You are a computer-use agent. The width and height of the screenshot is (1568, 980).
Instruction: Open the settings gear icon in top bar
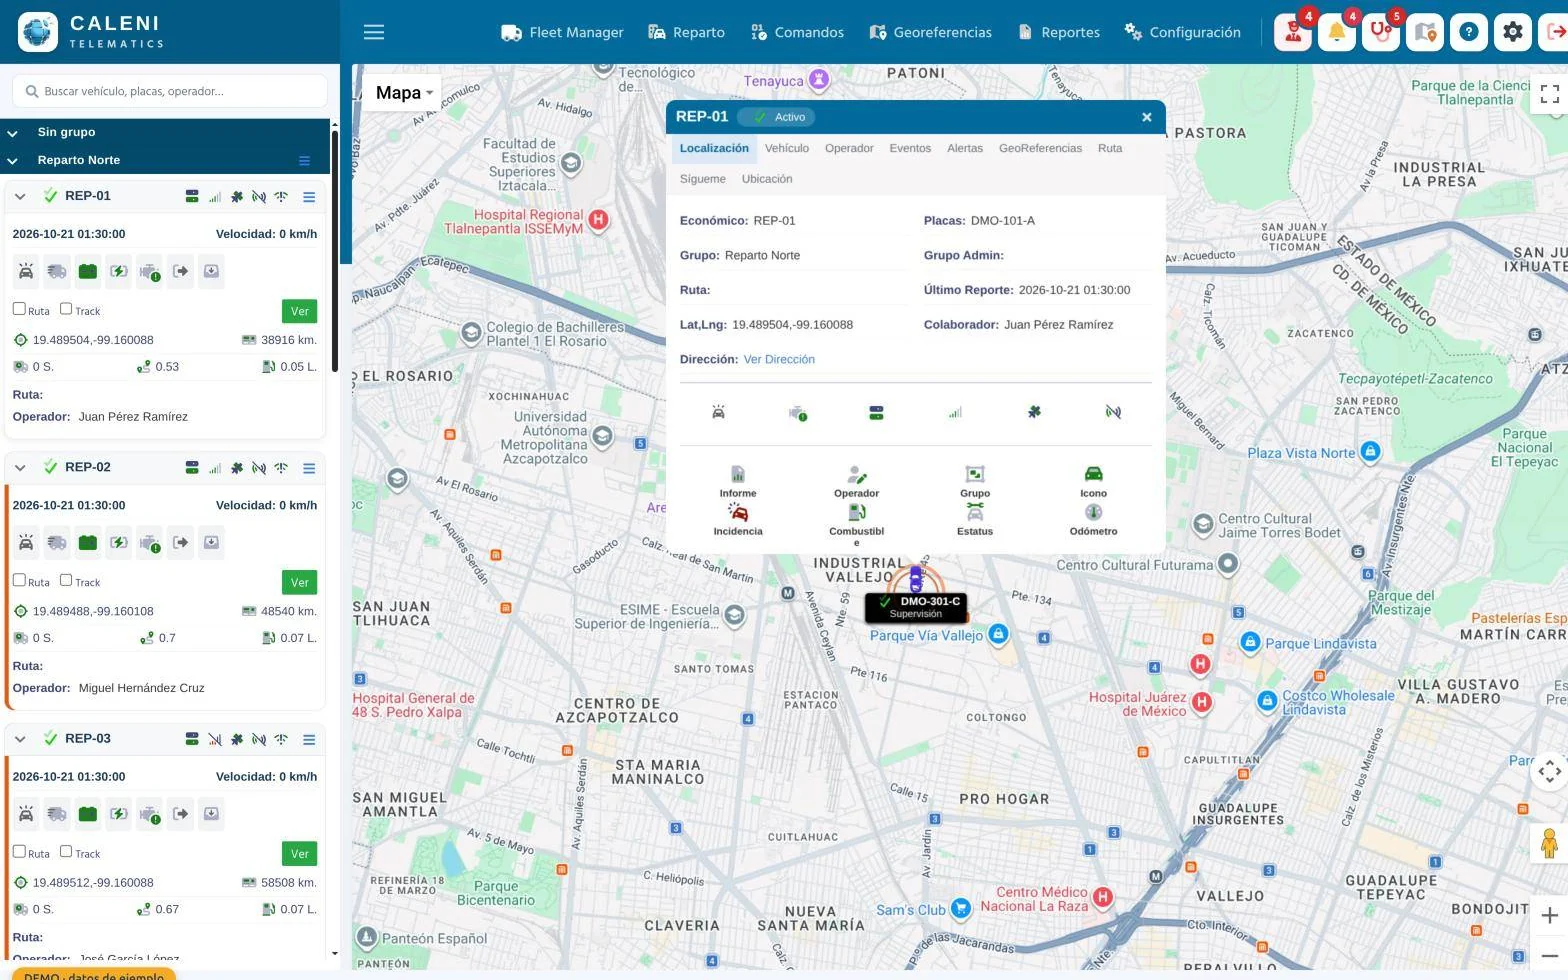tap(1513, 32)
